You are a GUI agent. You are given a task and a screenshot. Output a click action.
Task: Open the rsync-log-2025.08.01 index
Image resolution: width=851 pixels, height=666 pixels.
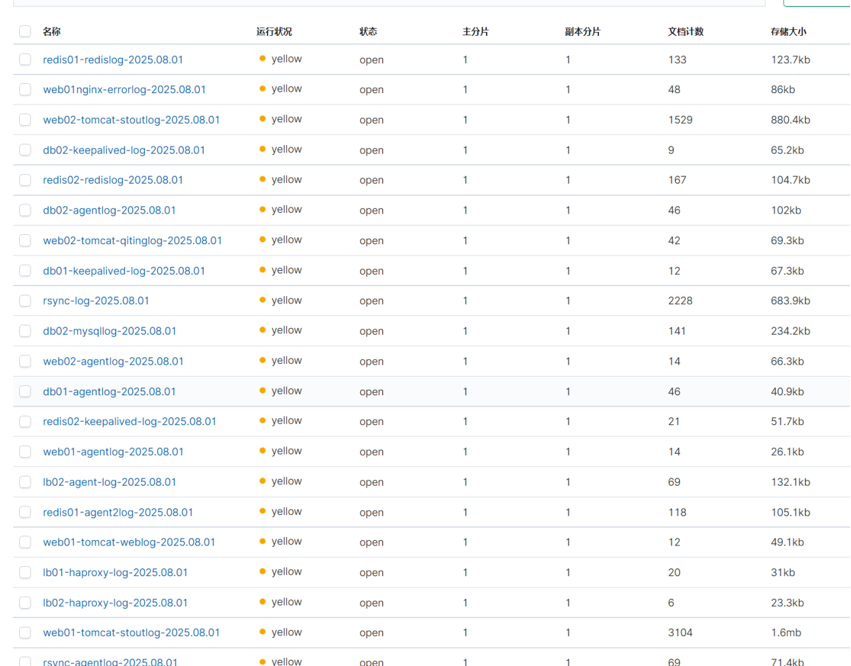[96, 301]
